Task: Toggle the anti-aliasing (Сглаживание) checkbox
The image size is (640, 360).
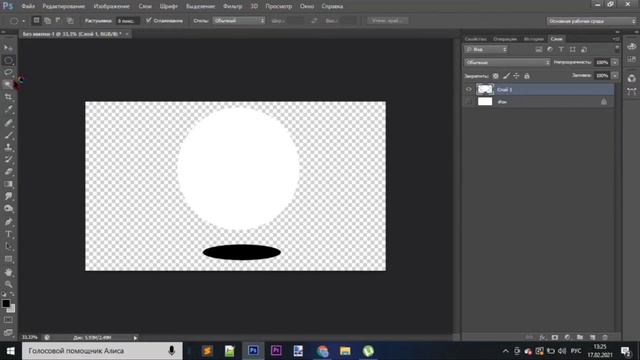Action: pyautogui.click(x=149, y=20)
